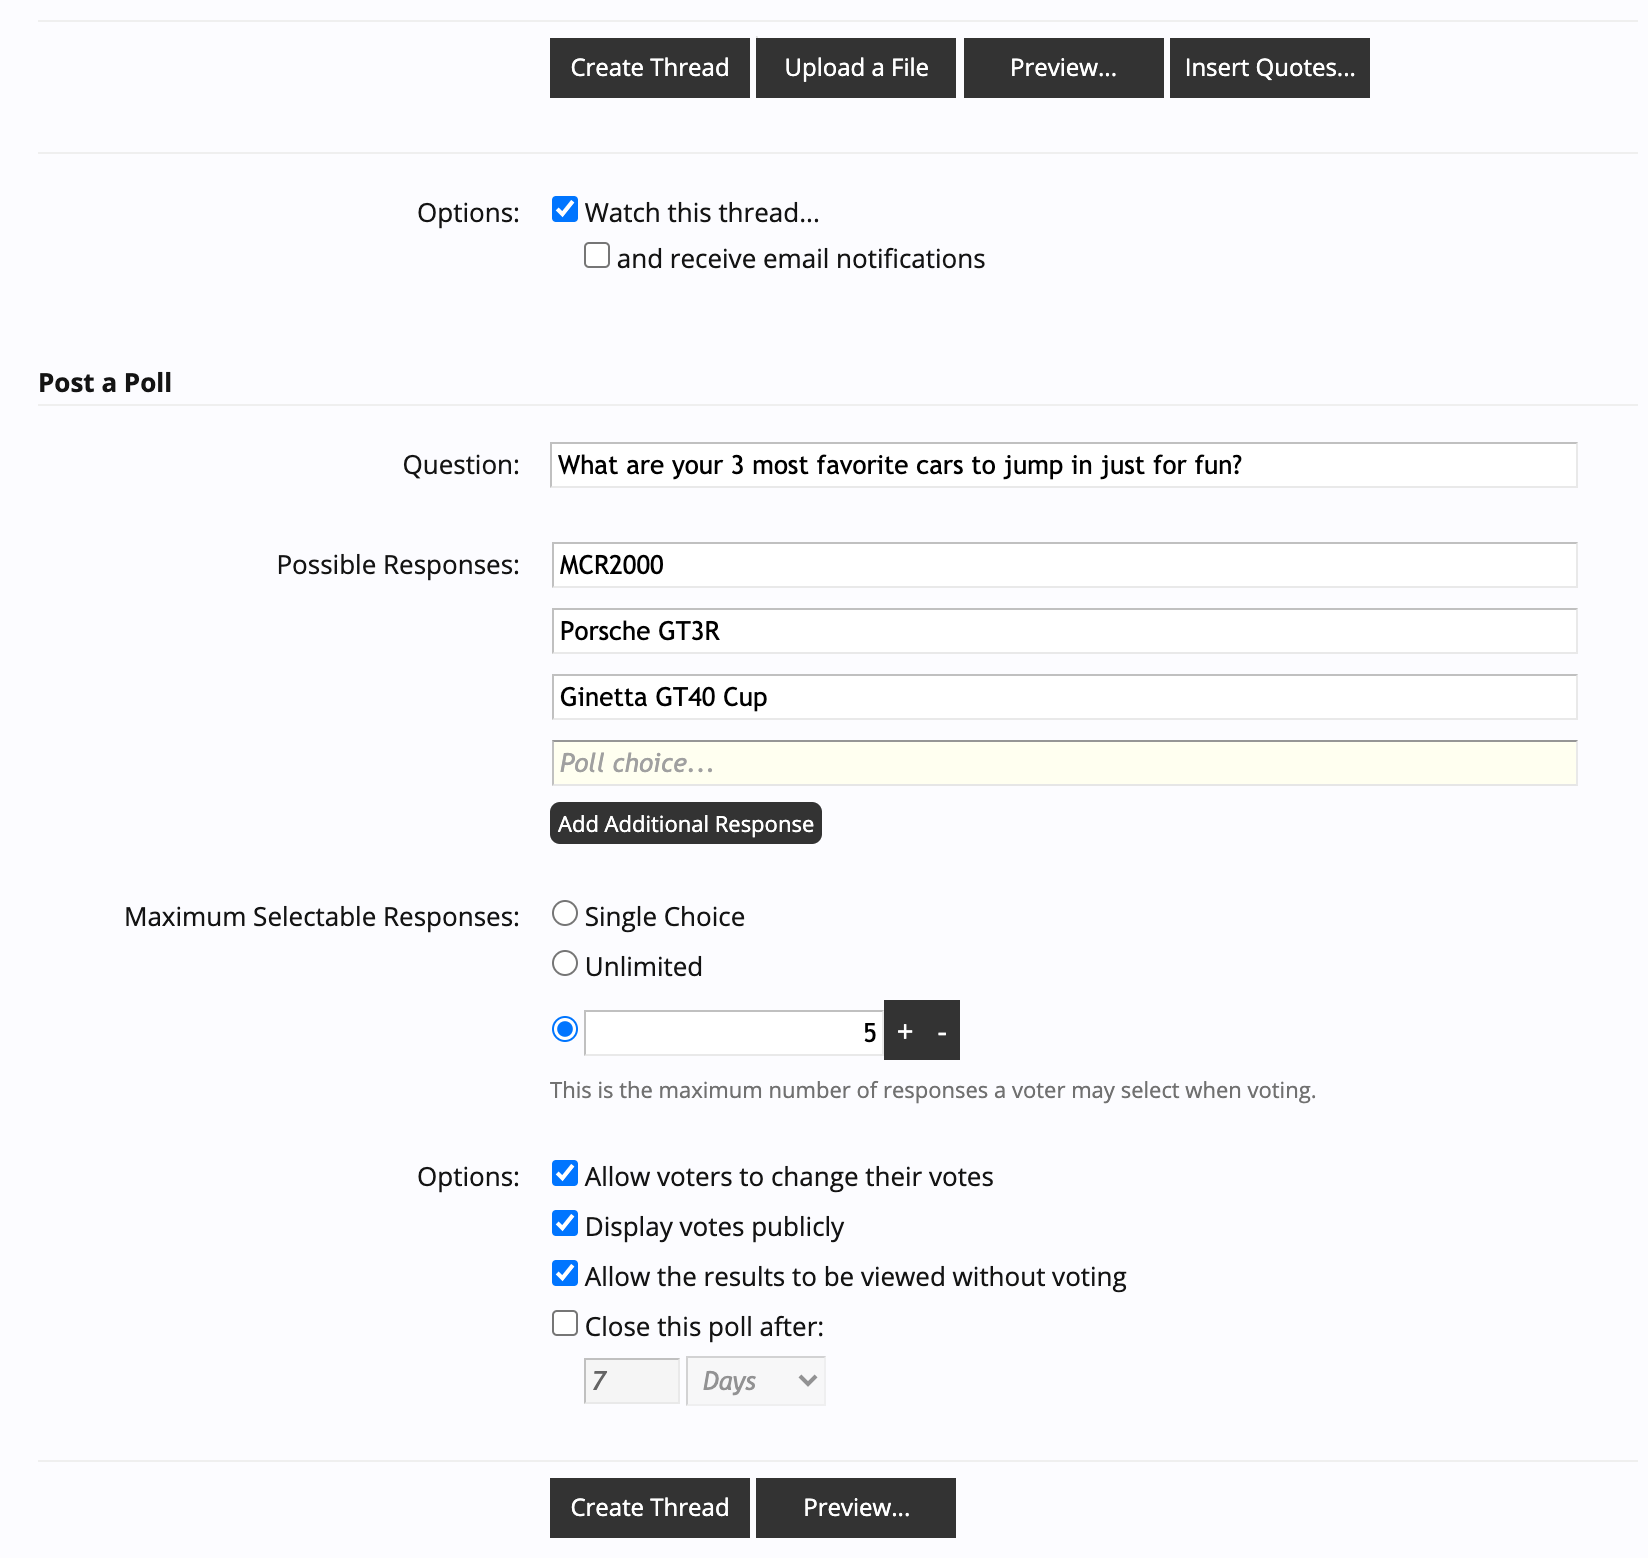The width and height of the screenshot is (1648, 1558).
Task: Toggle Display votes publicly checkbox
Action: [565, 1223]
